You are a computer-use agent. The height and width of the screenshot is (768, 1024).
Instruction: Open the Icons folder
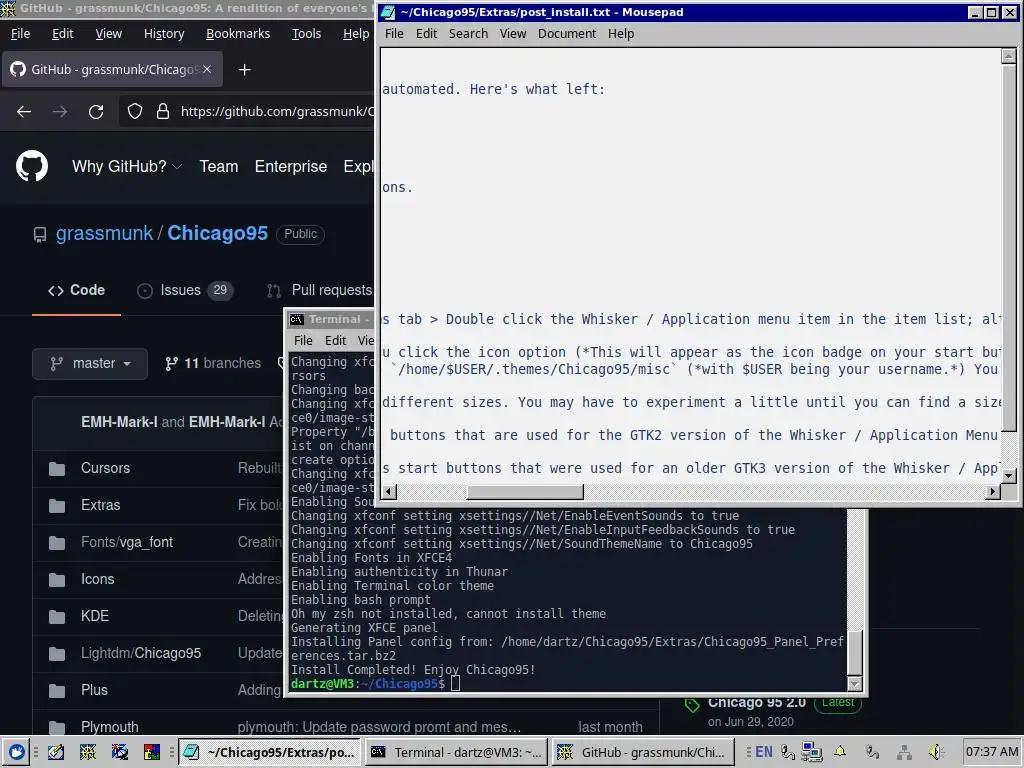click(97, 579)
